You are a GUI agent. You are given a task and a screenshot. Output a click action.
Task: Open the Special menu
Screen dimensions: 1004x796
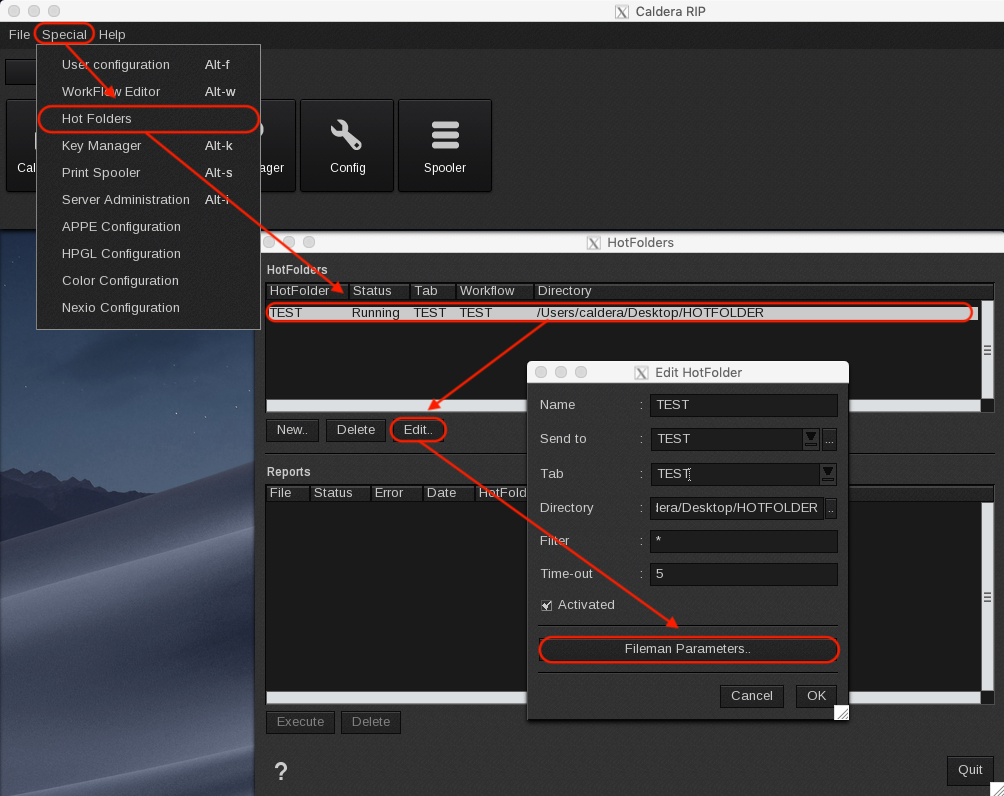64,34
